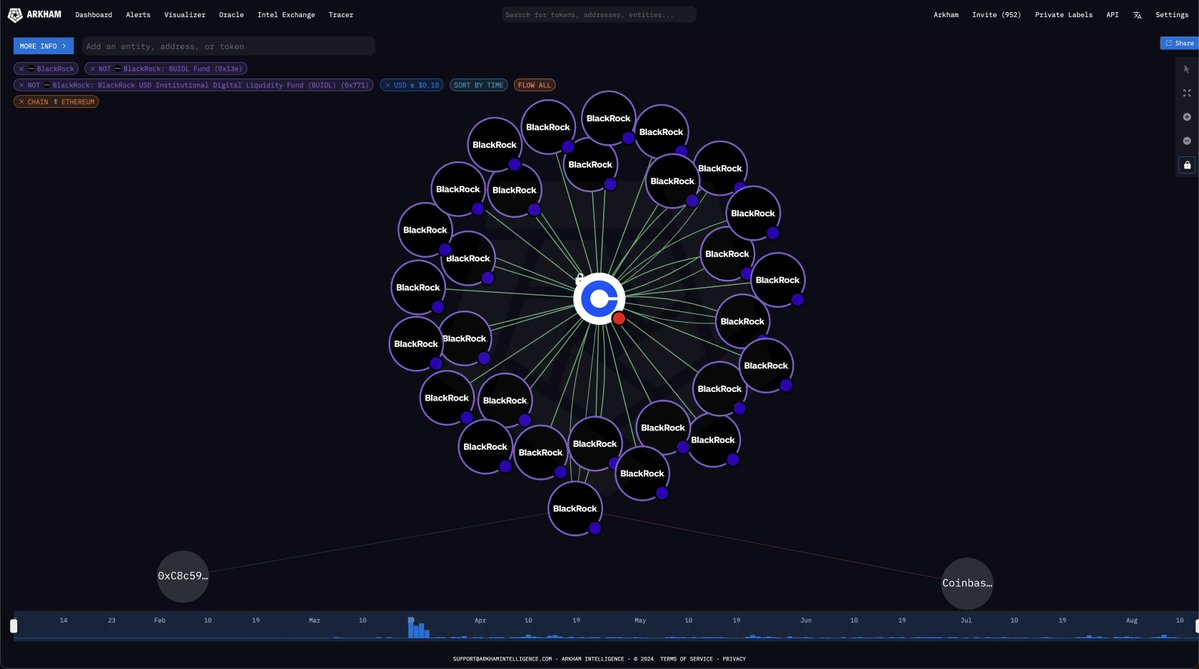Open the Privacy link in the footer
1199x669 pixels.
click(734, 659)
